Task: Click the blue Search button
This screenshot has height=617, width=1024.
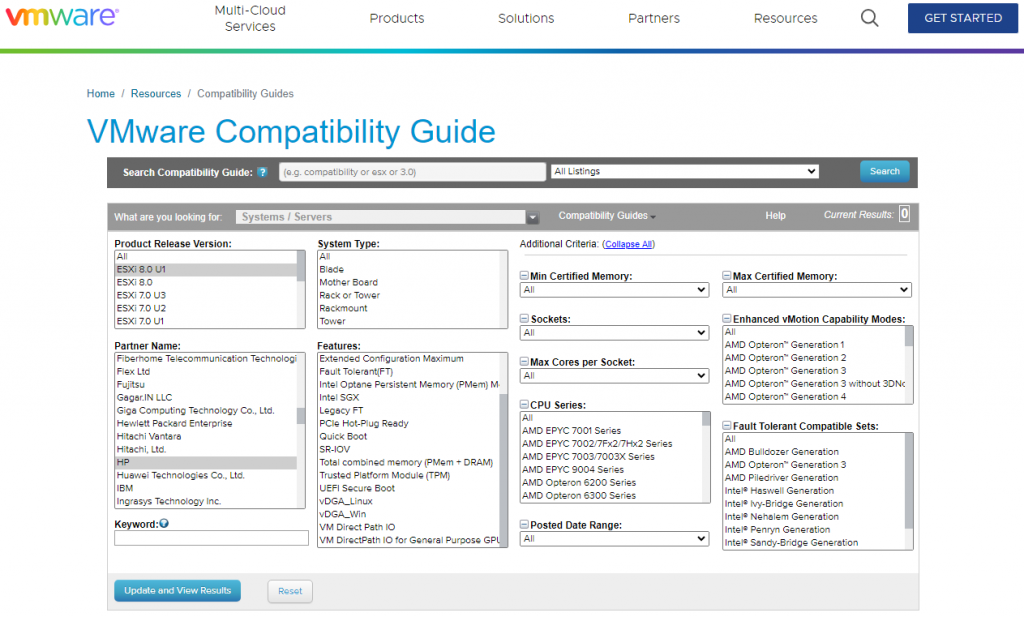Action: coord(885,171)
